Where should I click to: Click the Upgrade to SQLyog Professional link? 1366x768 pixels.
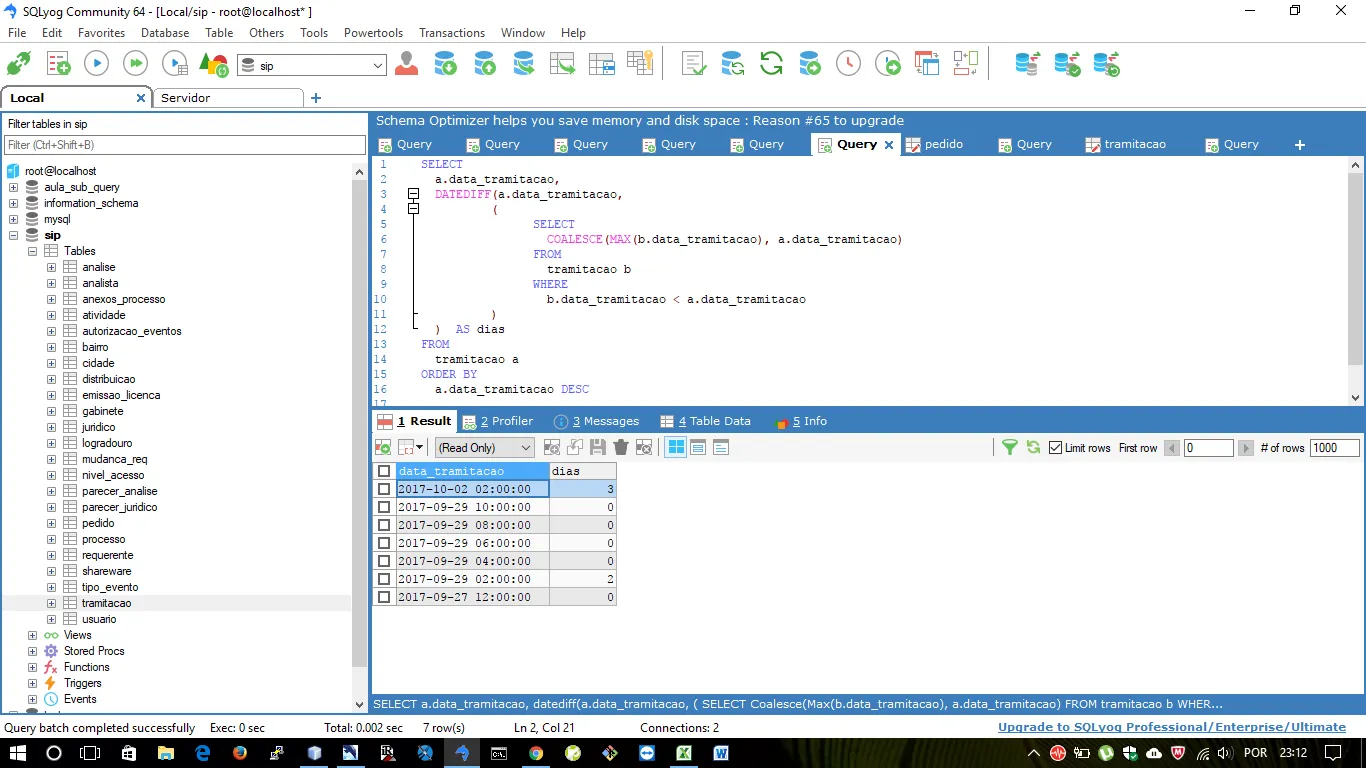point(1171,727)
